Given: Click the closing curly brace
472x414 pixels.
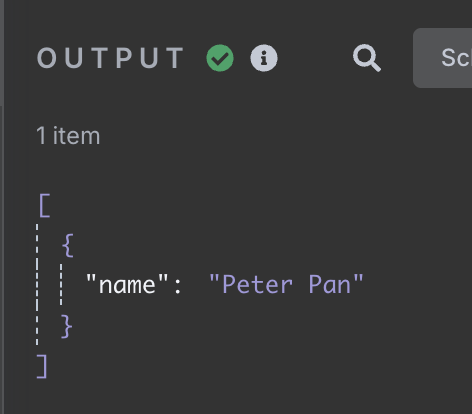Looking at the screenshot, I should tap(67, 326).
